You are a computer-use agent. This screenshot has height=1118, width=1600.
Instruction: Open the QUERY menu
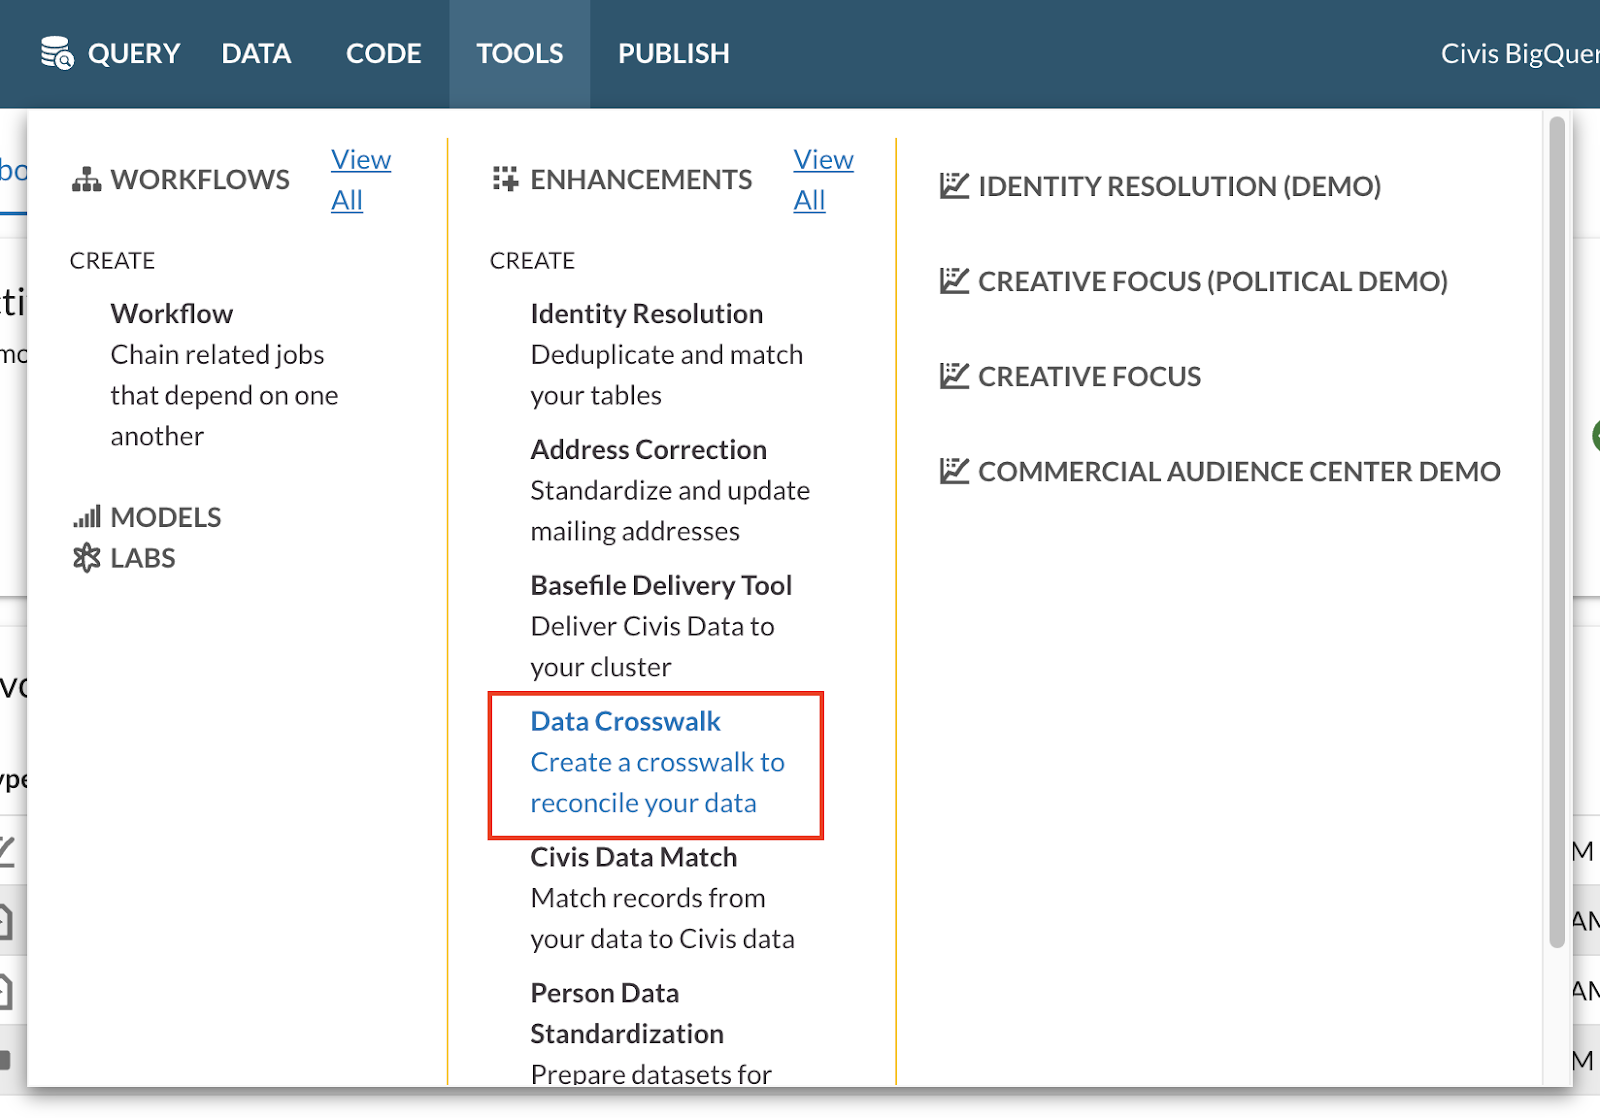point(134,54)
